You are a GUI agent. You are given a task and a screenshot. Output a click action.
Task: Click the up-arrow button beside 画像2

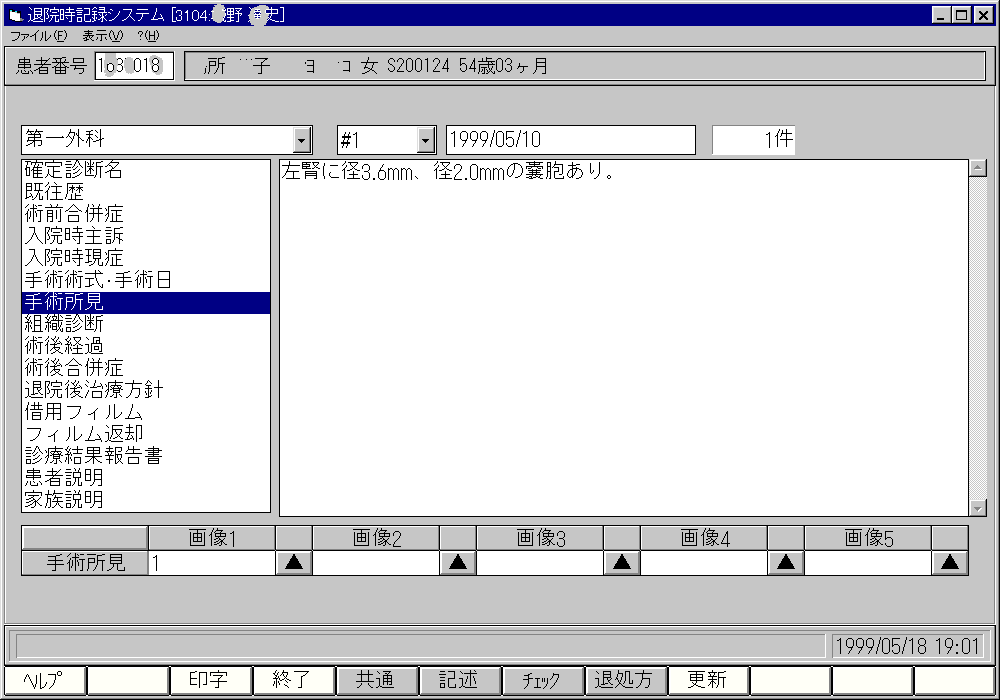pos(458,563)
